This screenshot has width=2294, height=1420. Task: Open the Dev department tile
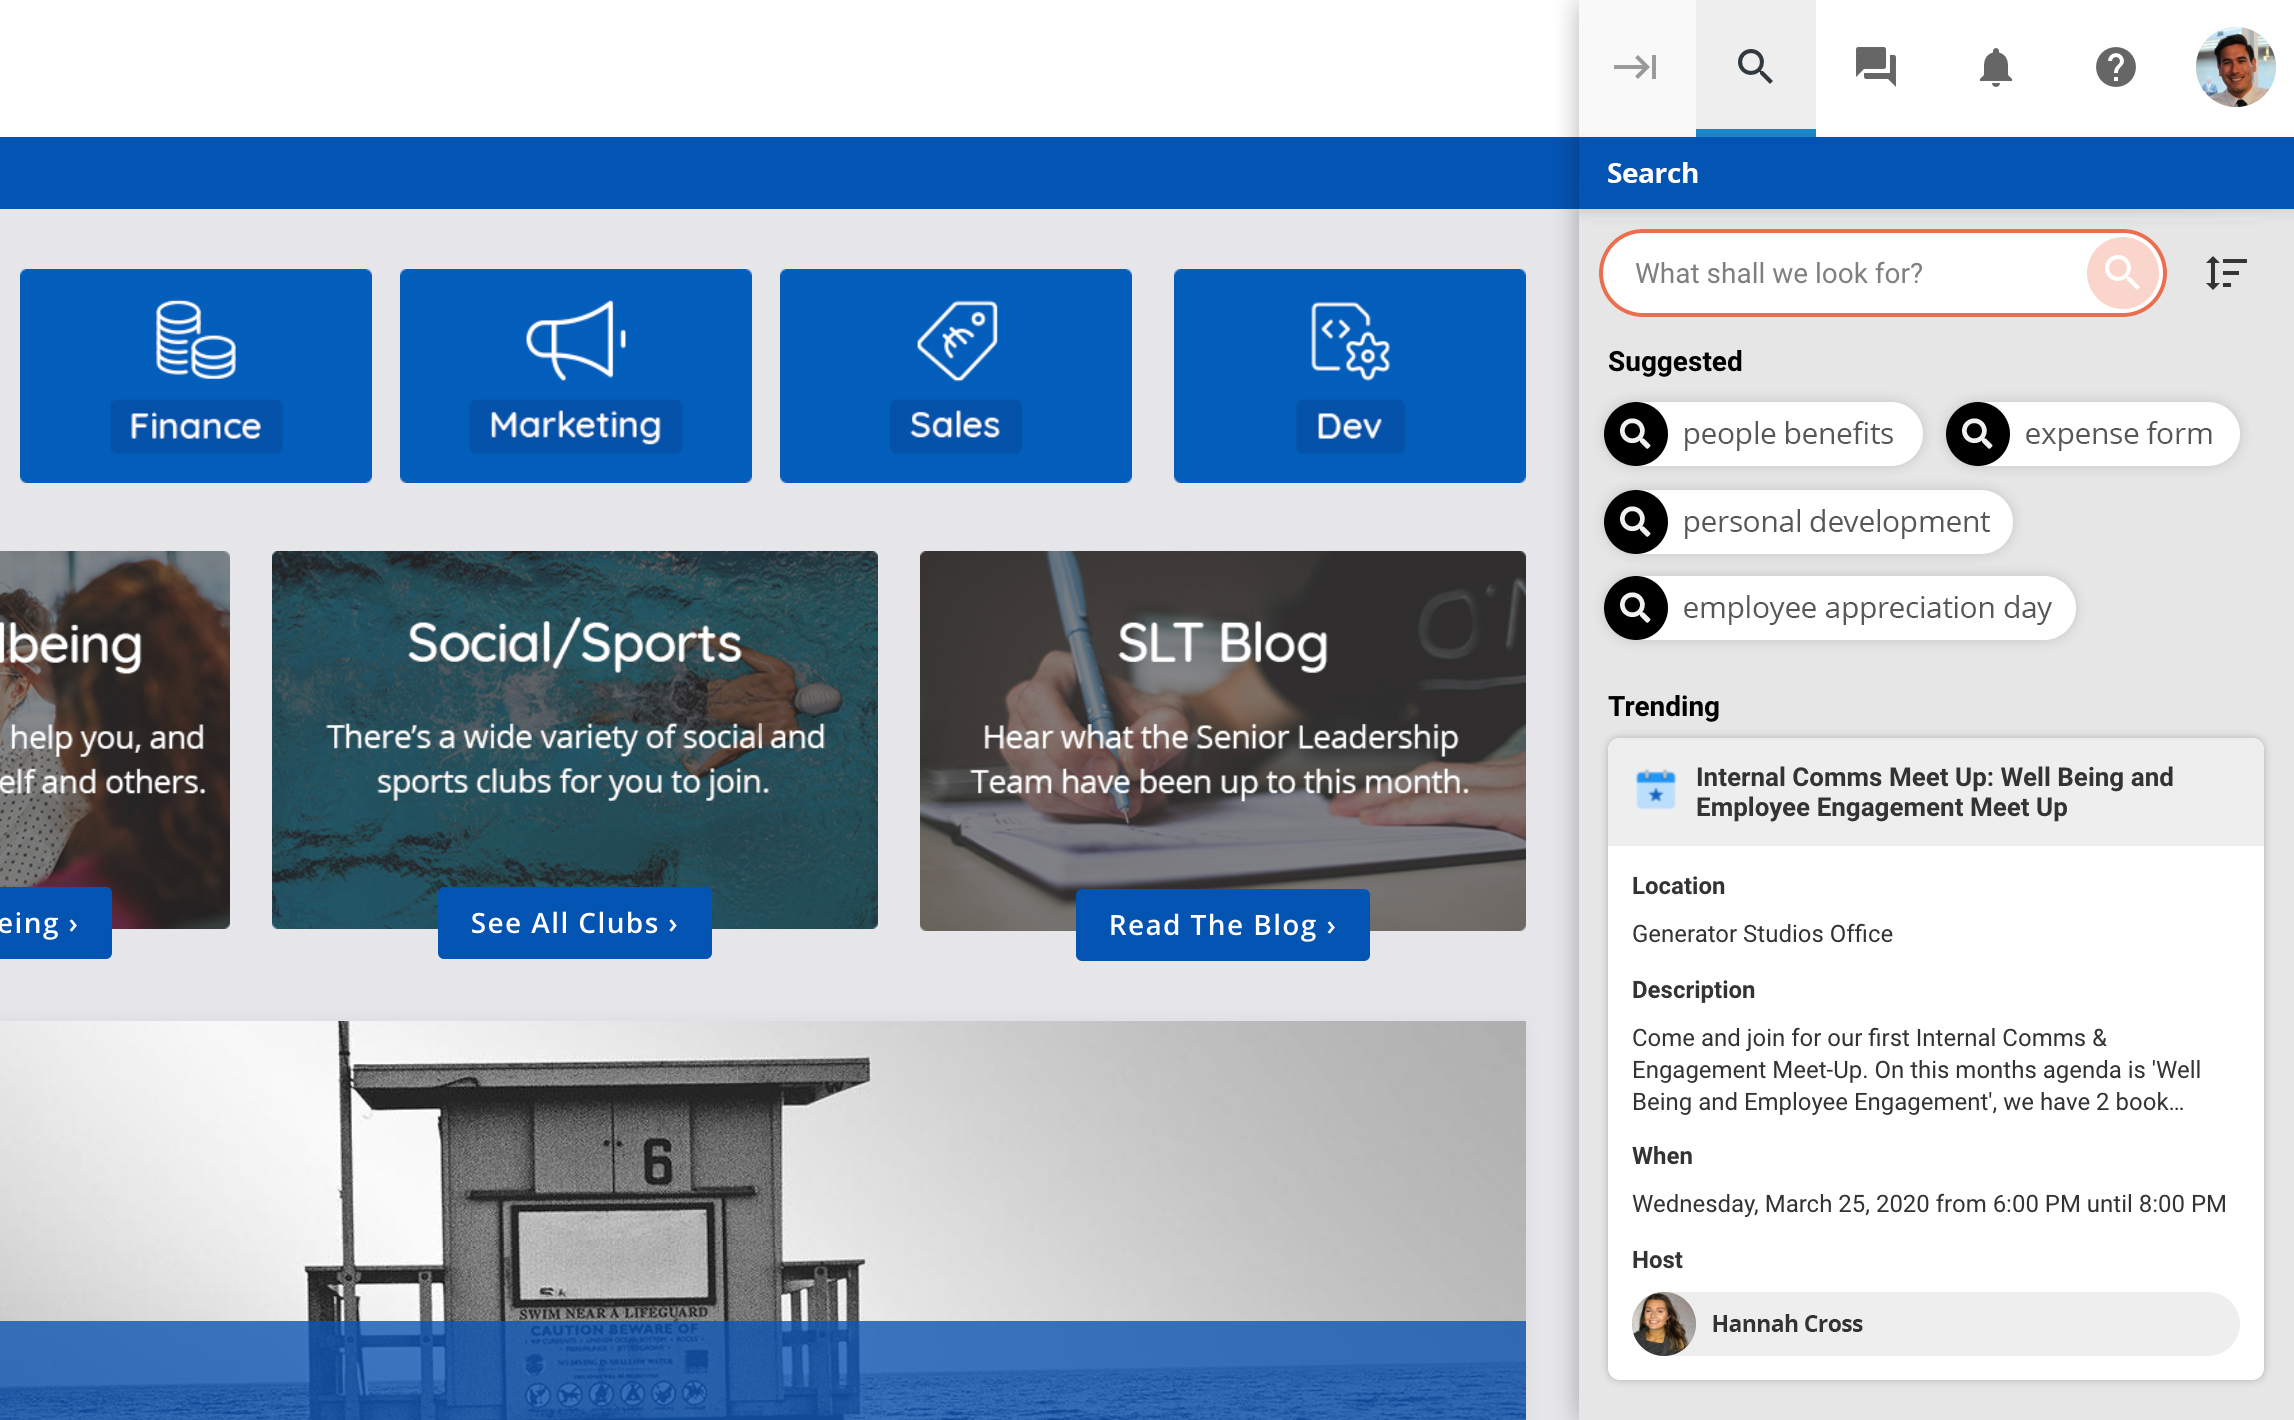pos(1350,376)
